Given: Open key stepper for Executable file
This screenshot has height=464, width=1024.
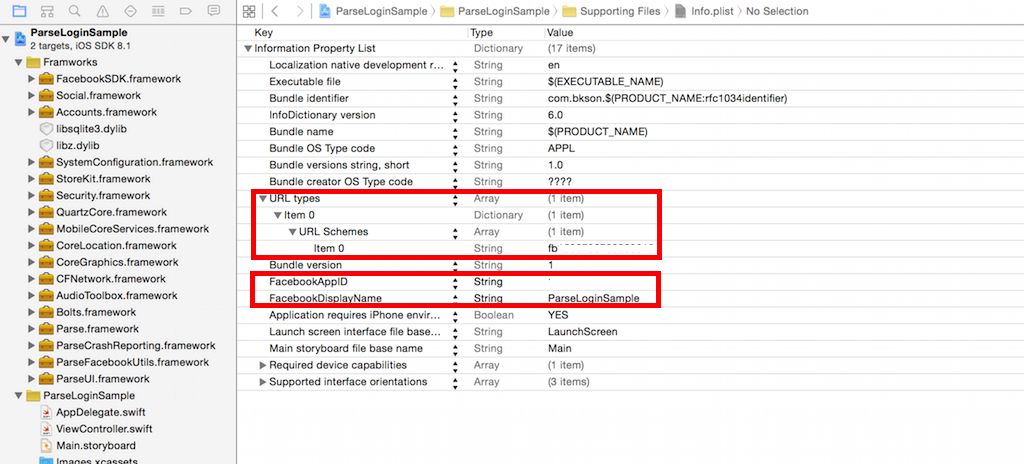Looking at the screenshot, I should [455, 82].
